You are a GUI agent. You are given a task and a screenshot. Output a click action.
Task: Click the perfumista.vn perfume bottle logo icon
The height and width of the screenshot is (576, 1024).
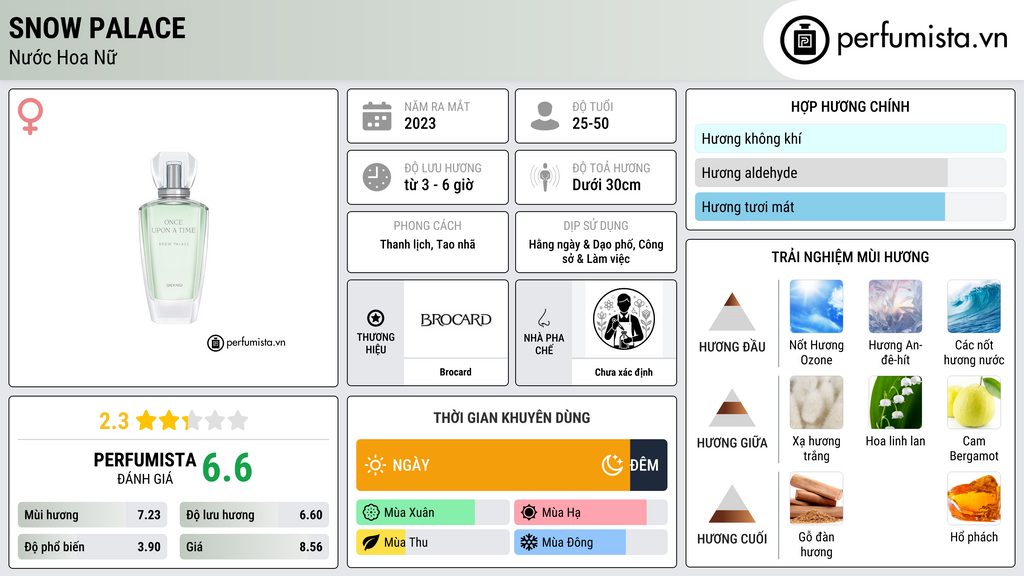click(804, 40)
